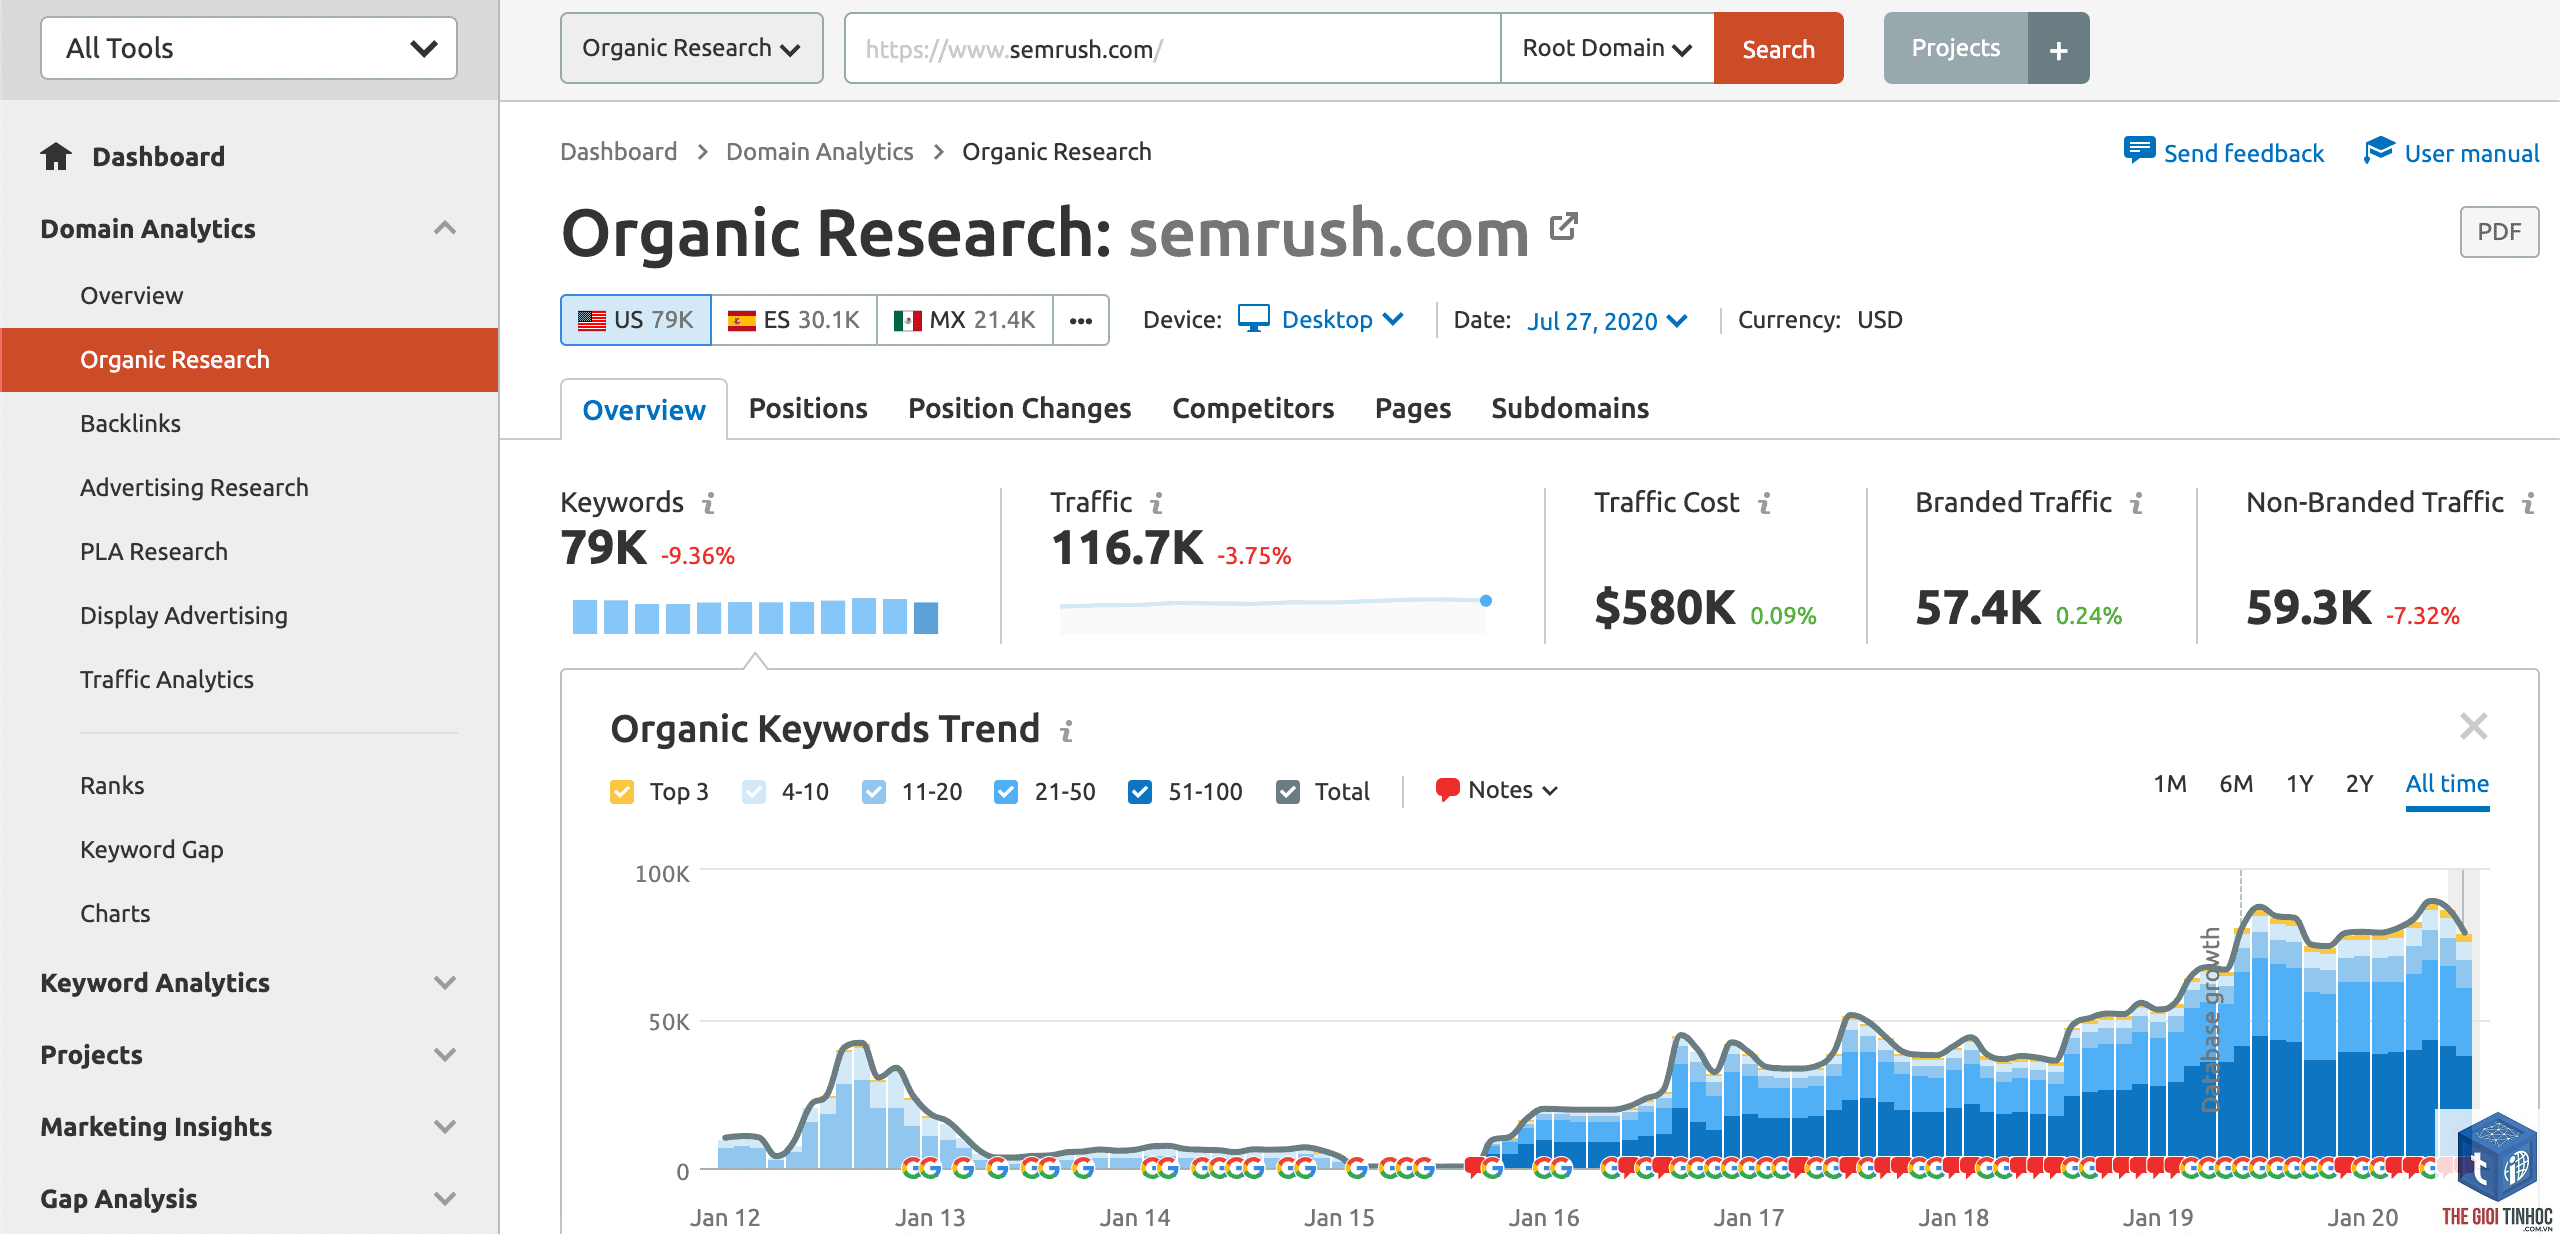The height and width of the screenshot is (1234, 2560).
Task: Open Traffic Analytics in sidebar
Action: 167,680
